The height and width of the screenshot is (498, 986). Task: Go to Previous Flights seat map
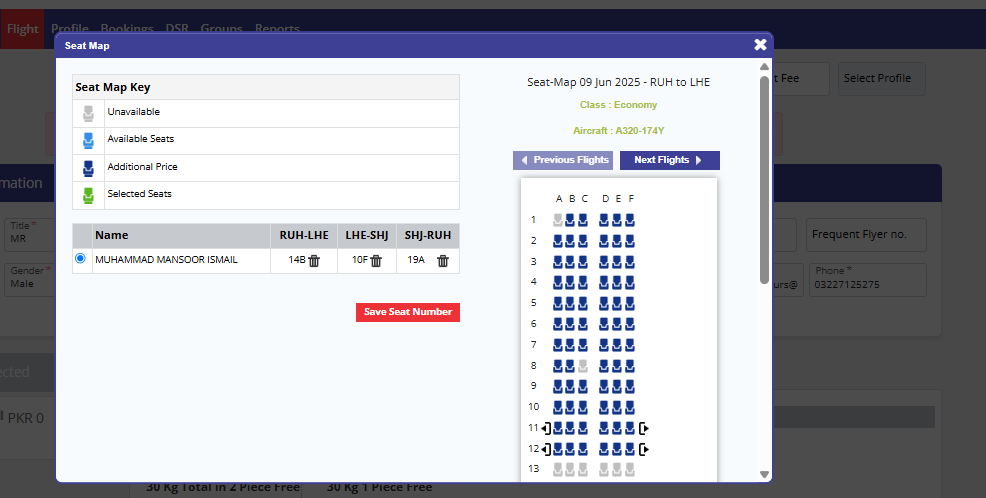(563, 160)
